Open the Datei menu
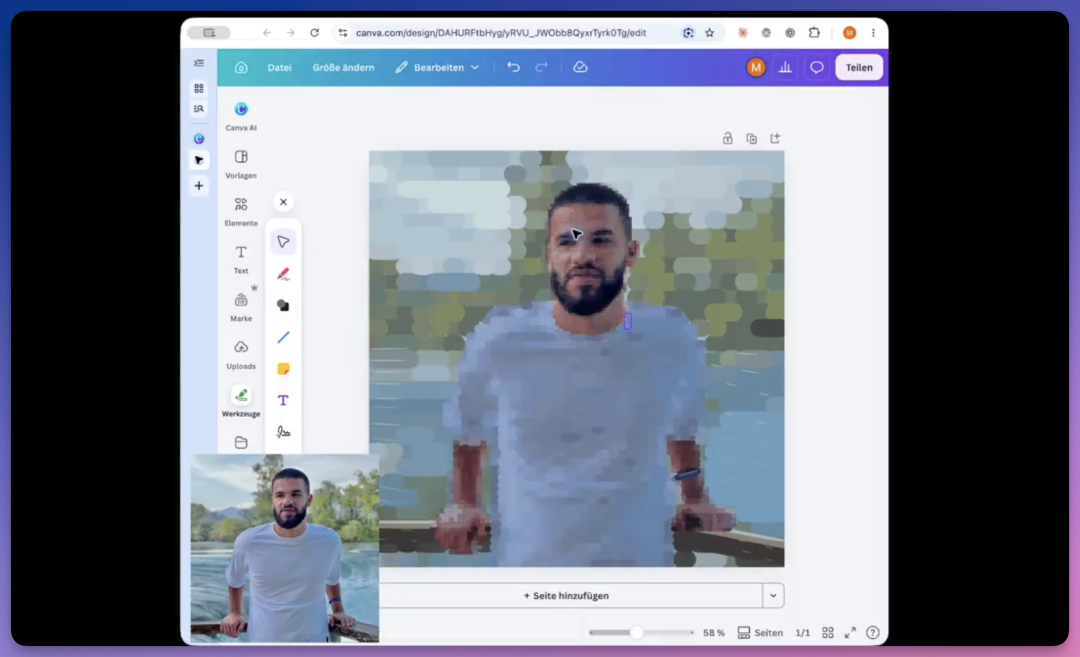Screen dimensions: 1080x657 279,67
